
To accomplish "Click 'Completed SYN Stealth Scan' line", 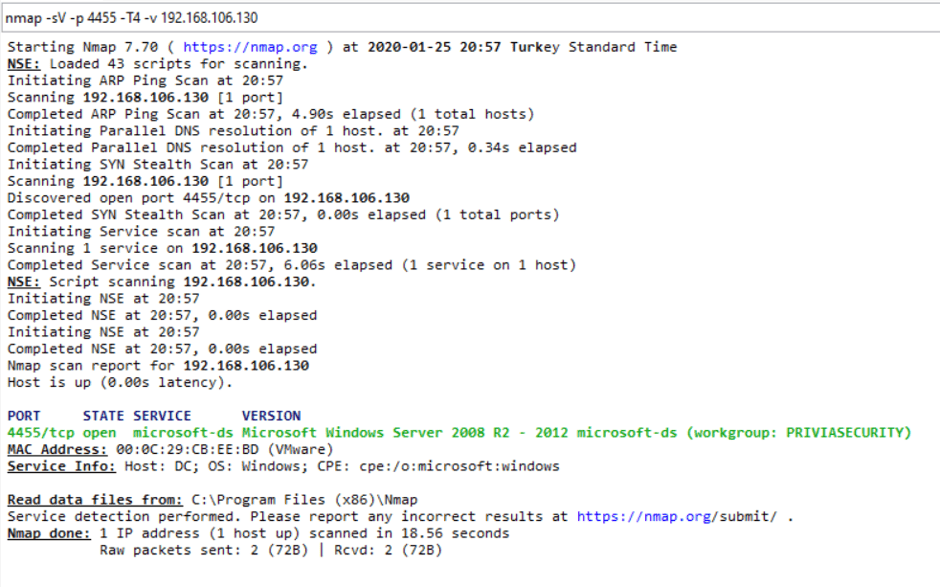I will (x=283, y=215).
